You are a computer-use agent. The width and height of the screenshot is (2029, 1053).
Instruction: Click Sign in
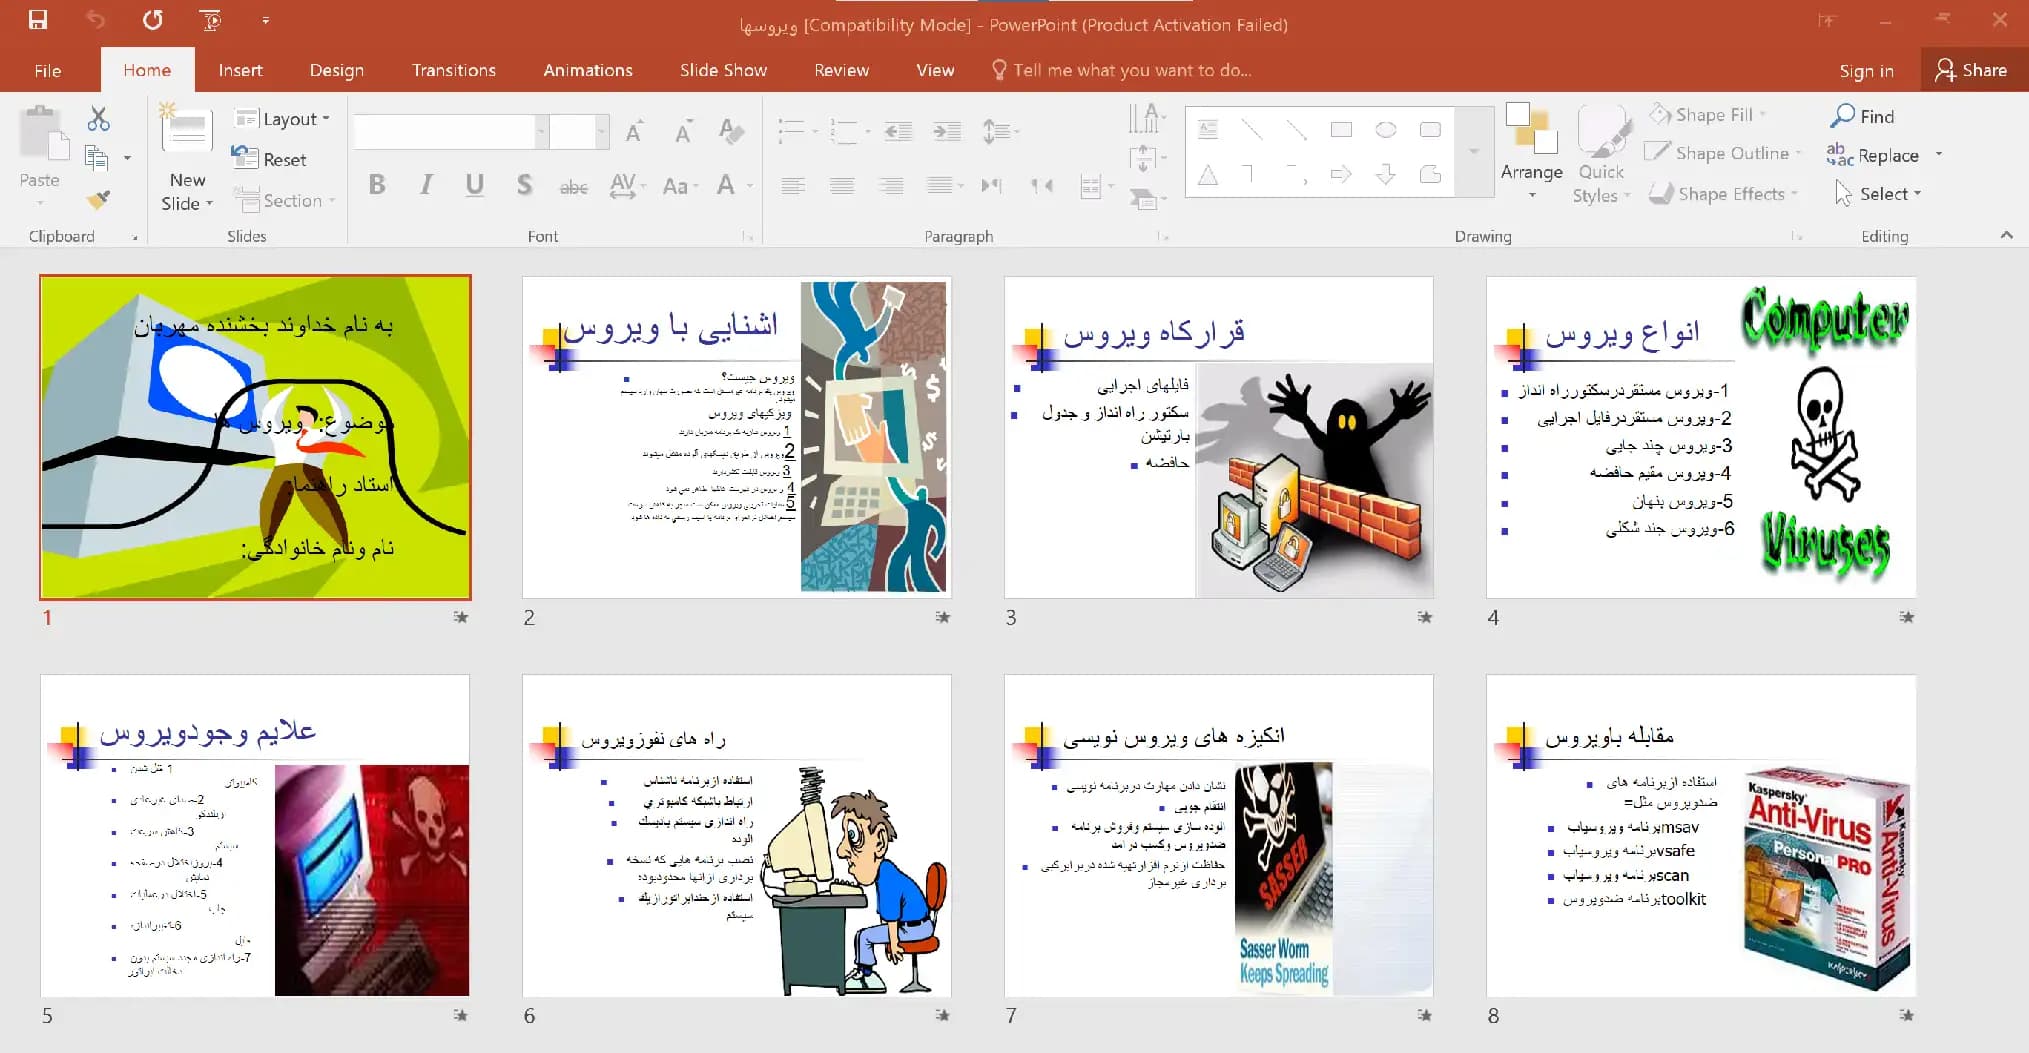coord(1866,70)
